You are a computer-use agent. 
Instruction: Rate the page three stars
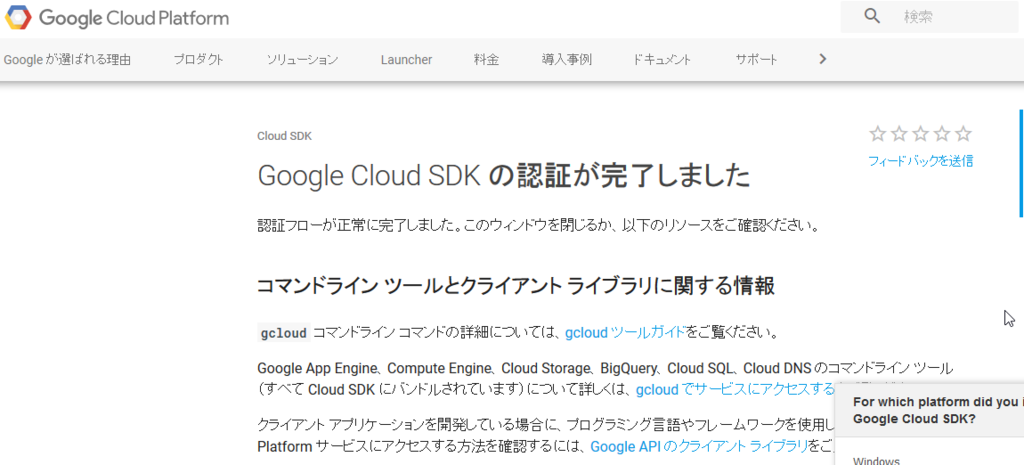click(x=921, y=135)
